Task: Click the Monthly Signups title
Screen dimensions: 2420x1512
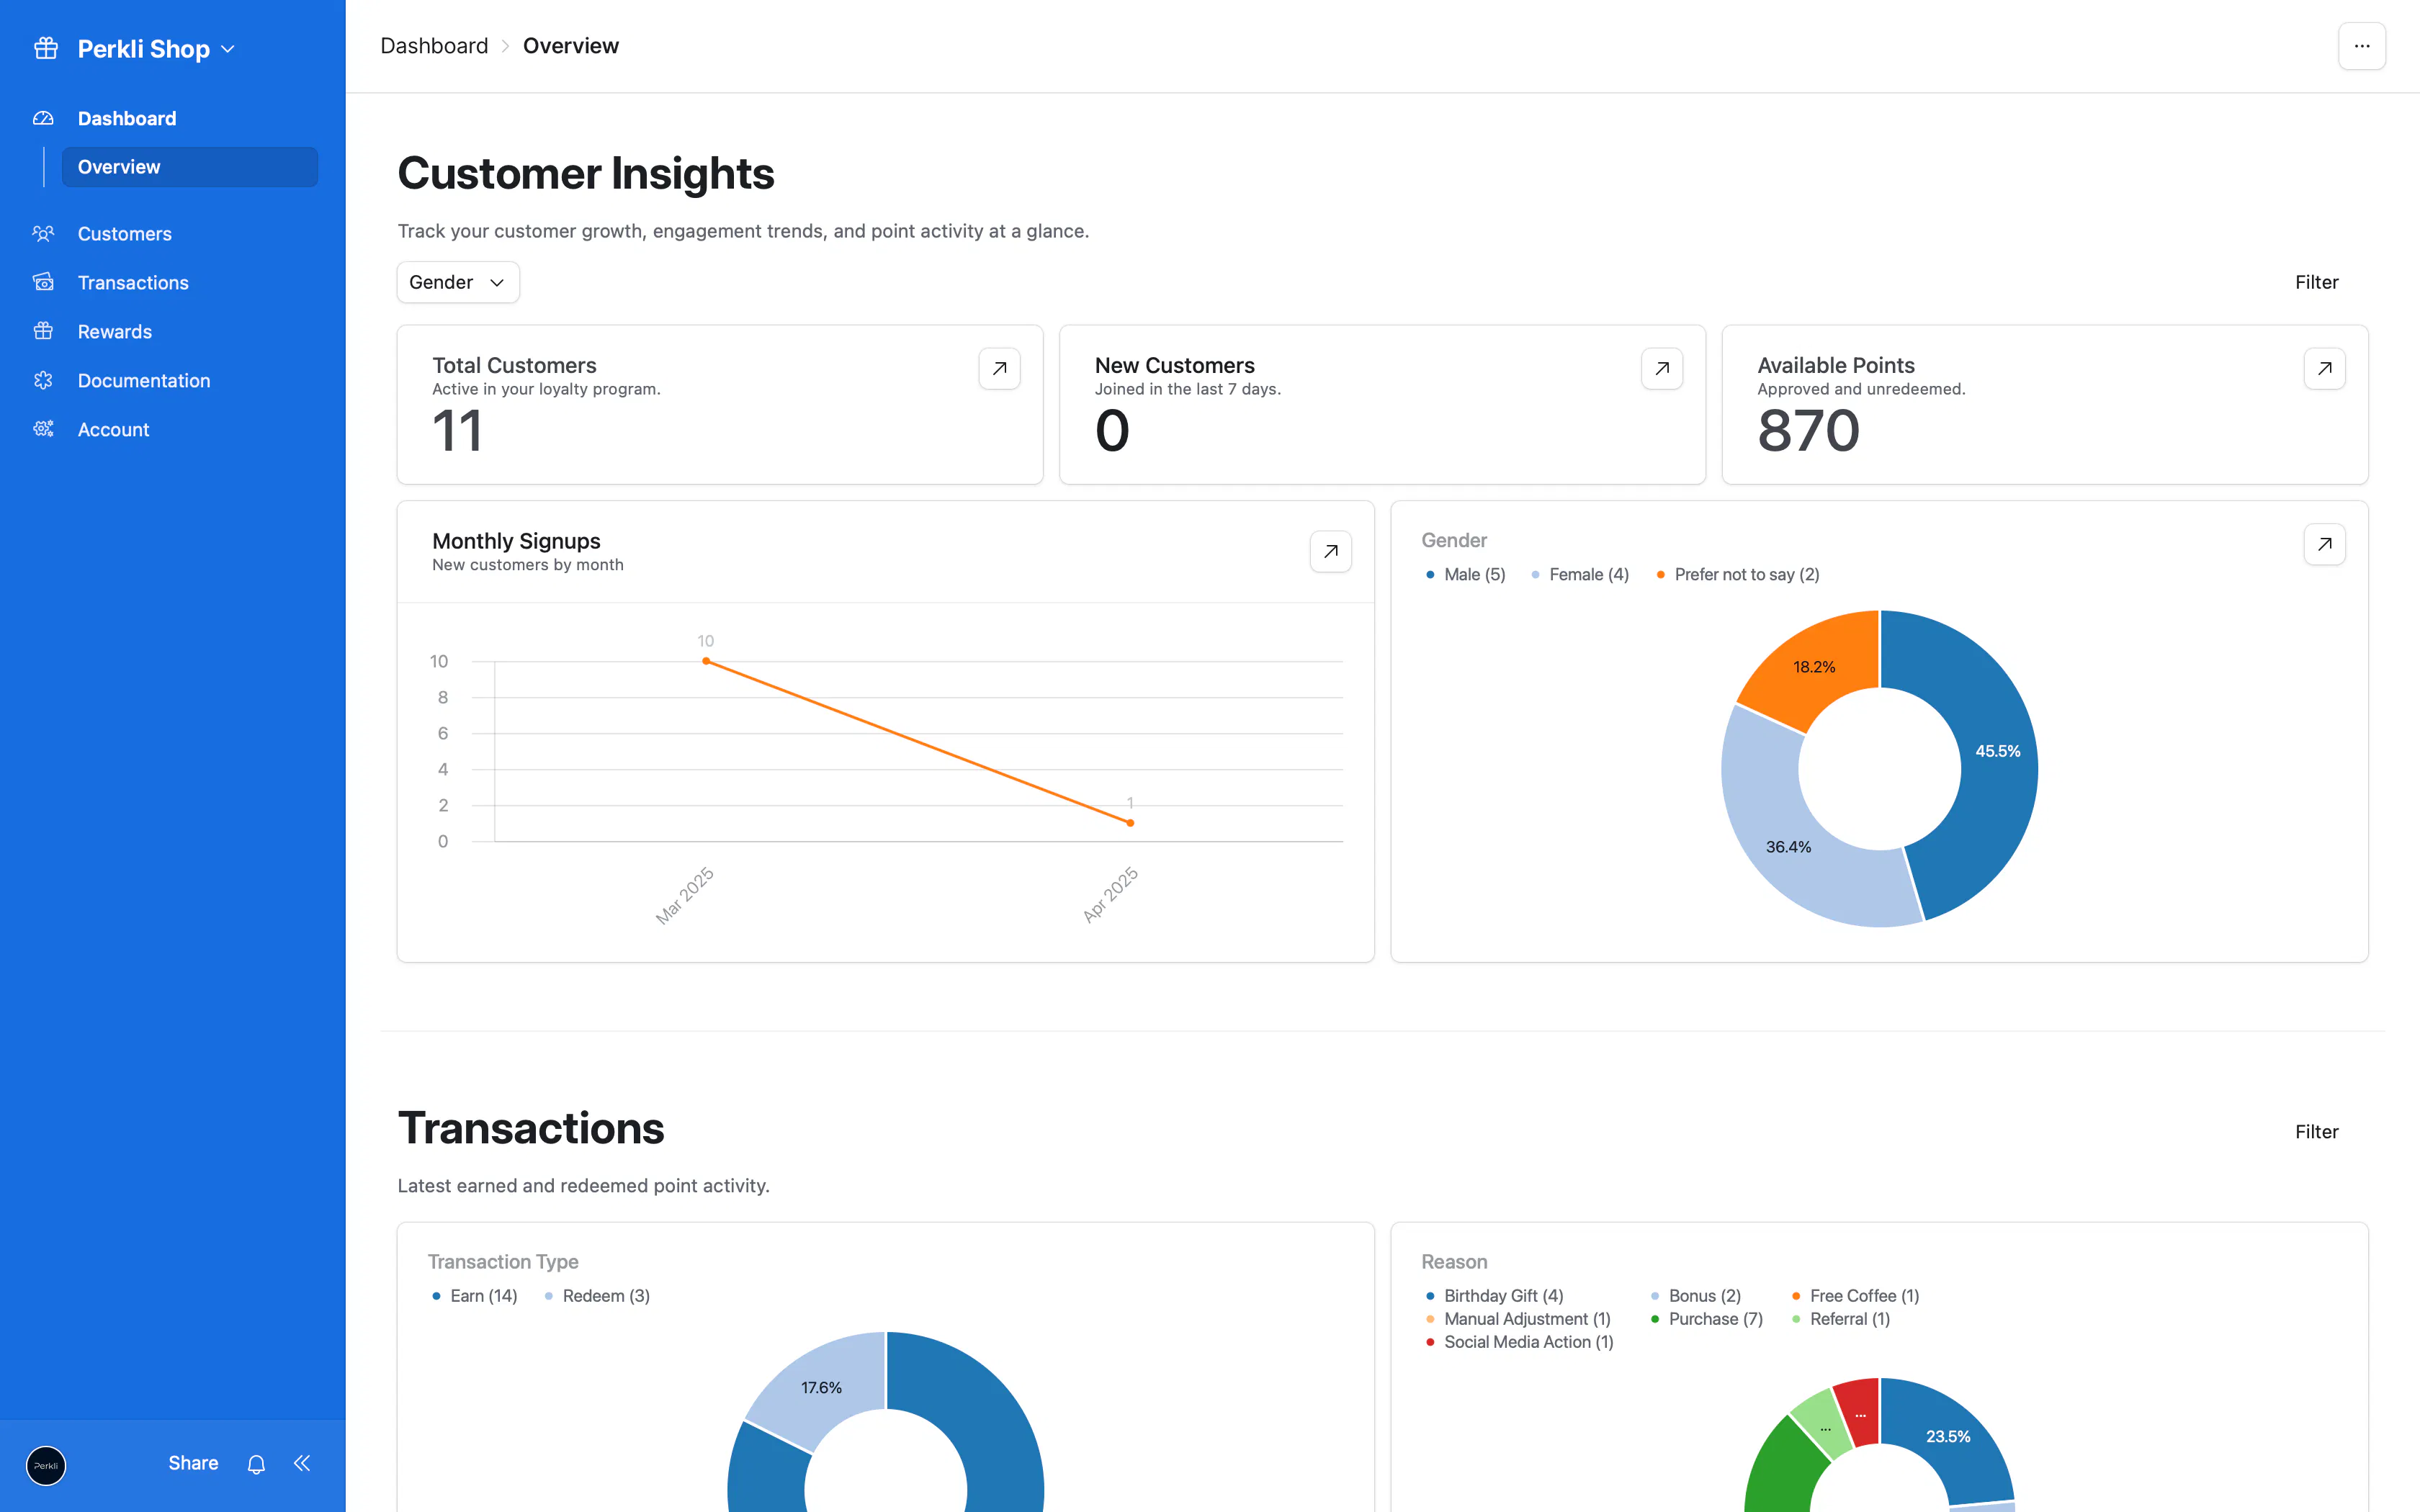Action: [516, 541]
